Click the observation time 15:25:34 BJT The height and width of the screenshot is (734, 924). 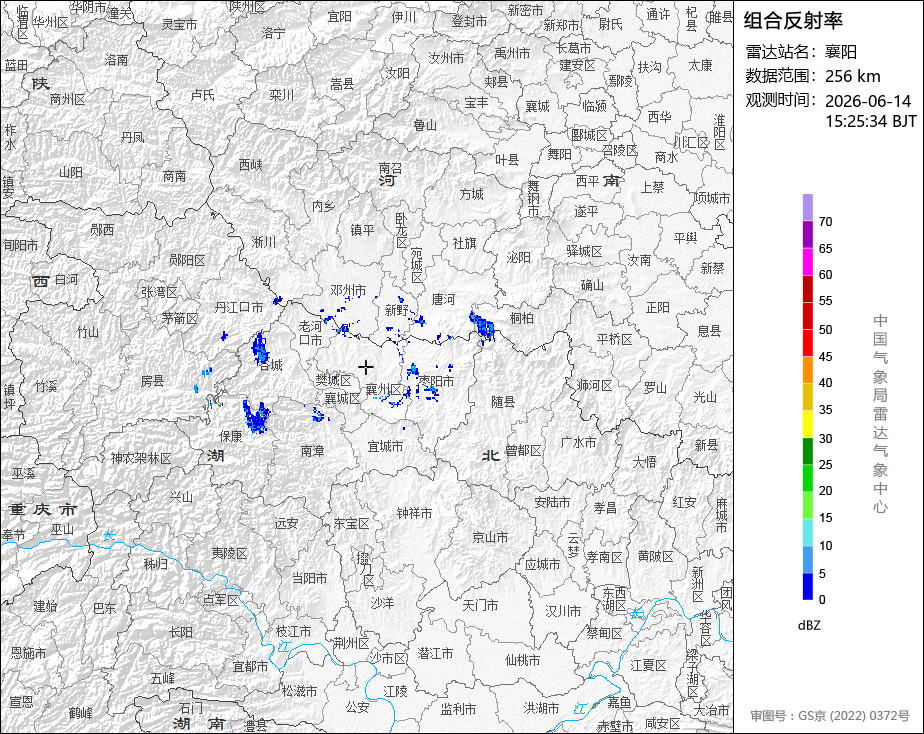tap(871, 121)
